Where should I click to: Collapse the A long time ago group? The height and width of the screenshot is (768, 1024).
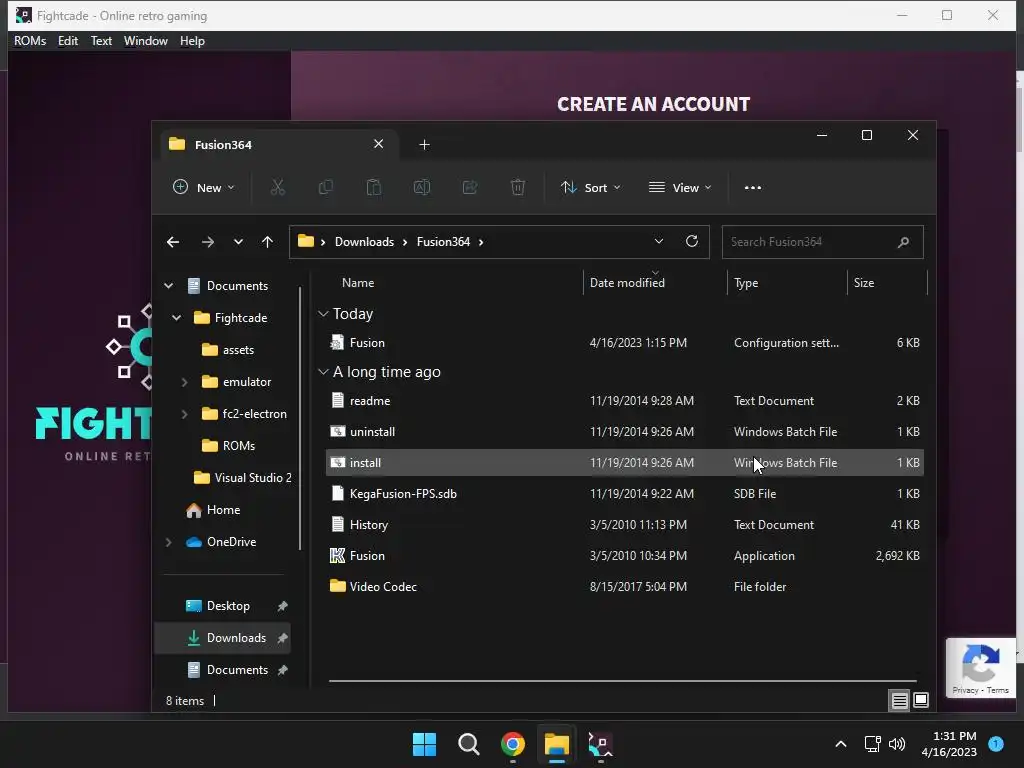point(323,372)
